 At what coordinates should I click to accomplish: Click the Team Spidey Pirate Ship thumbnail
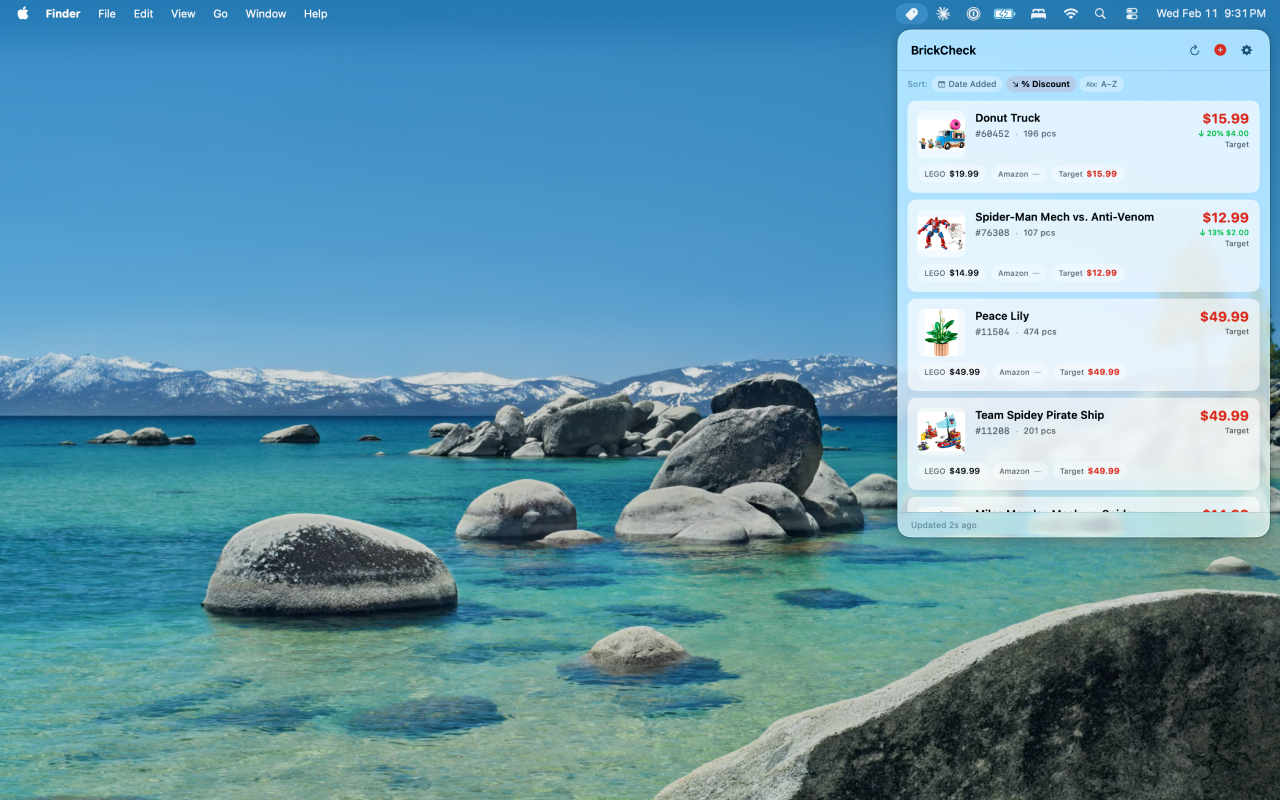coord(941,431)
